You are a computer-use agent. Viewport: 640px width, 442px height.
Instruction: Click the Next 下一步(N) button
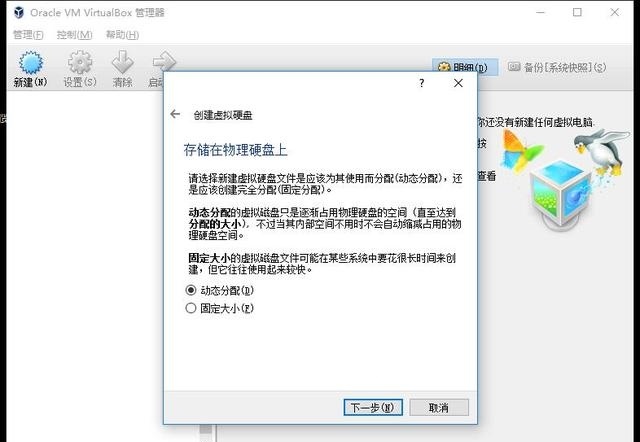[x=373, y=407]
